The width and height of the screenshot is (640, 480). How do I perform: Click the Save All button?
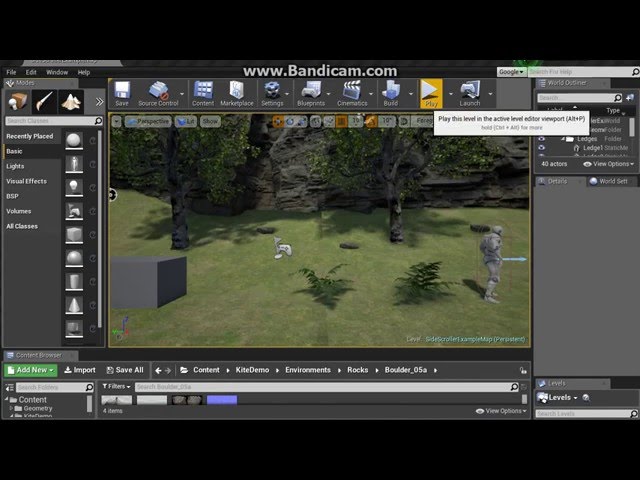[x=125, y=370]
